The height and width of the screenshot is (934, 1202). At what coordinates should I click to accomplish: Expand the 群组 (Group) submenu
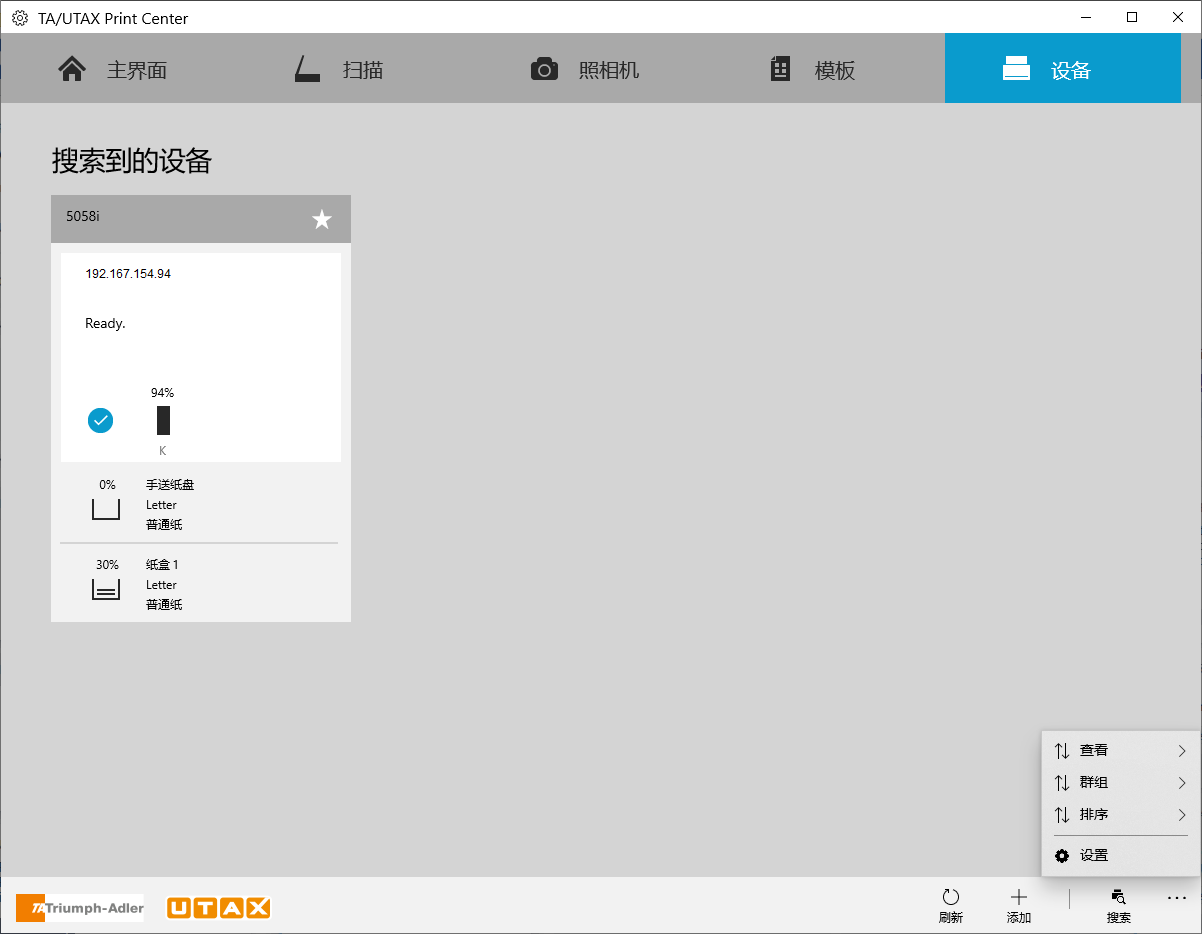(x=1117, y=782)
